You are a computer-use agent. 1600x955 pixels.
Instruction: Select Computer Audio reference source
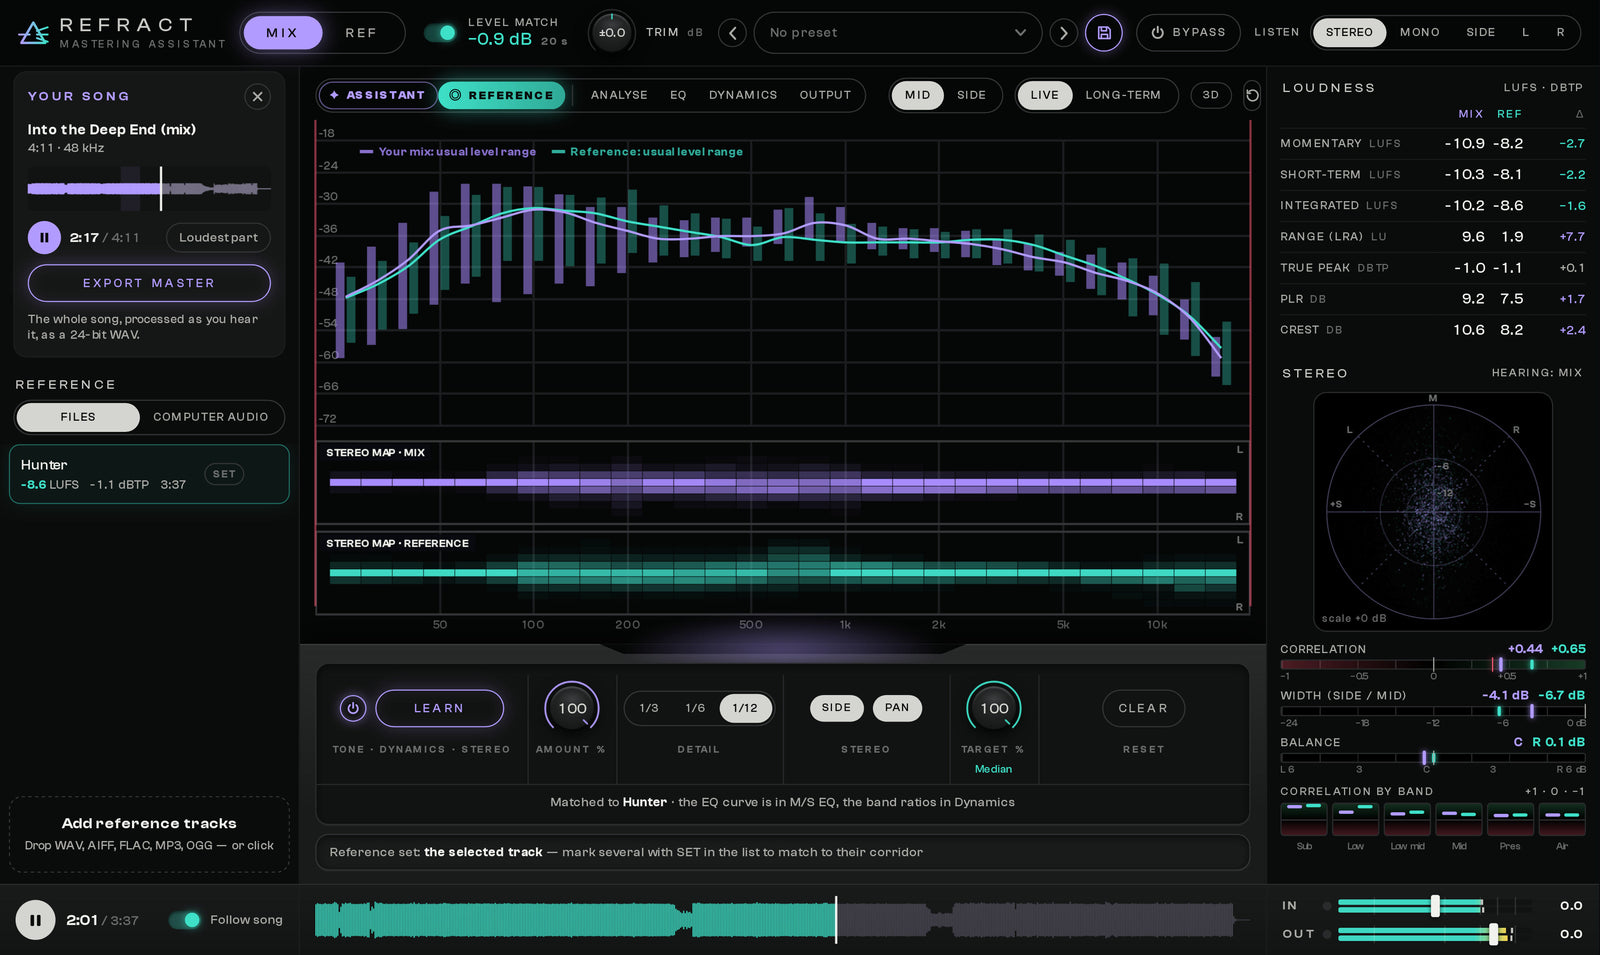point(210,417)
